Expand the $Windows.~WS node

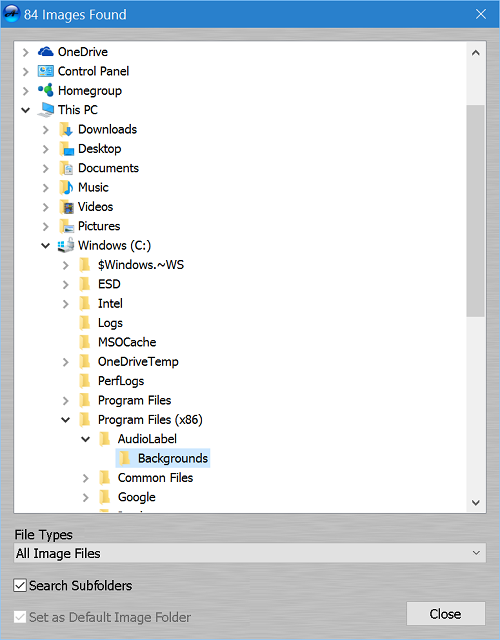point(66,265)
